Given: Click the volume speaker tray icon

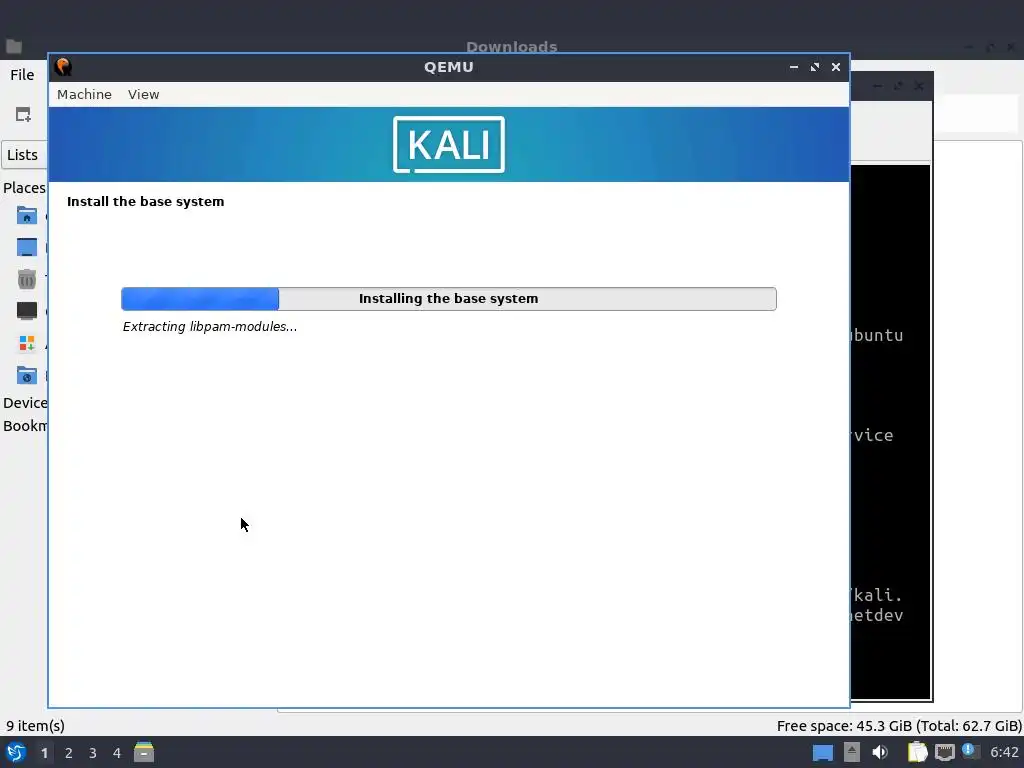Looking at the screenshot, I should pos(880,752).
